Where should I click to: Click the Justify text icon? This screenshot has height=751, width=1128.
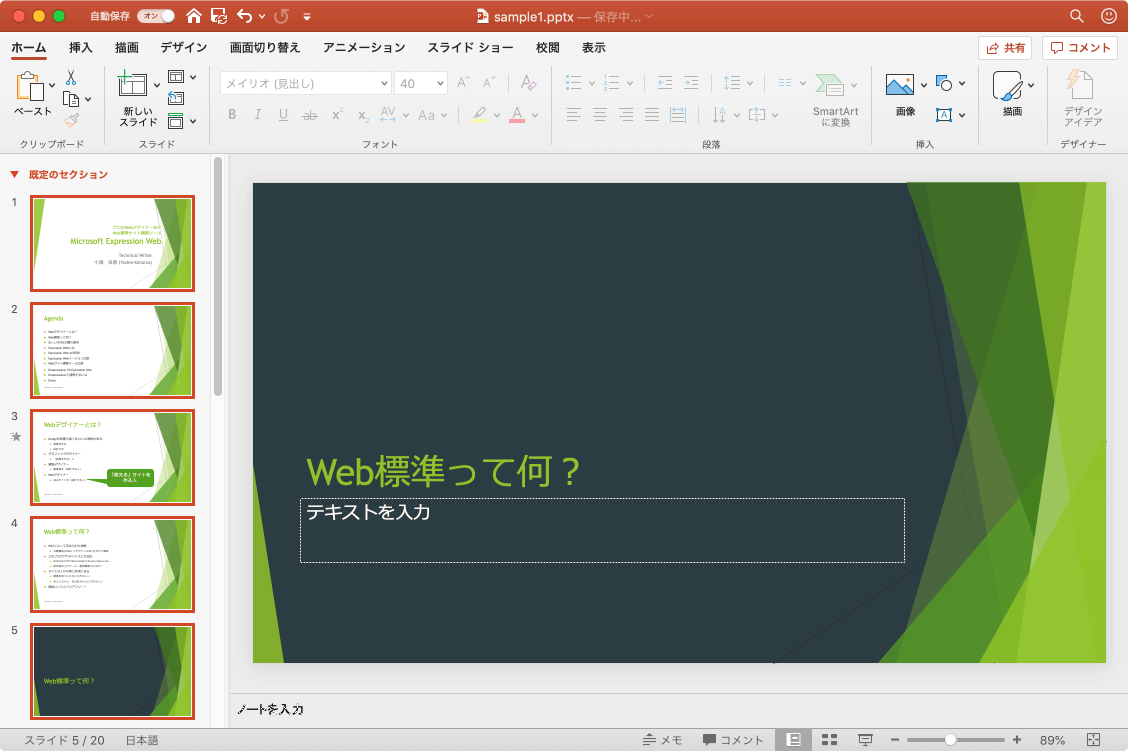652,114
